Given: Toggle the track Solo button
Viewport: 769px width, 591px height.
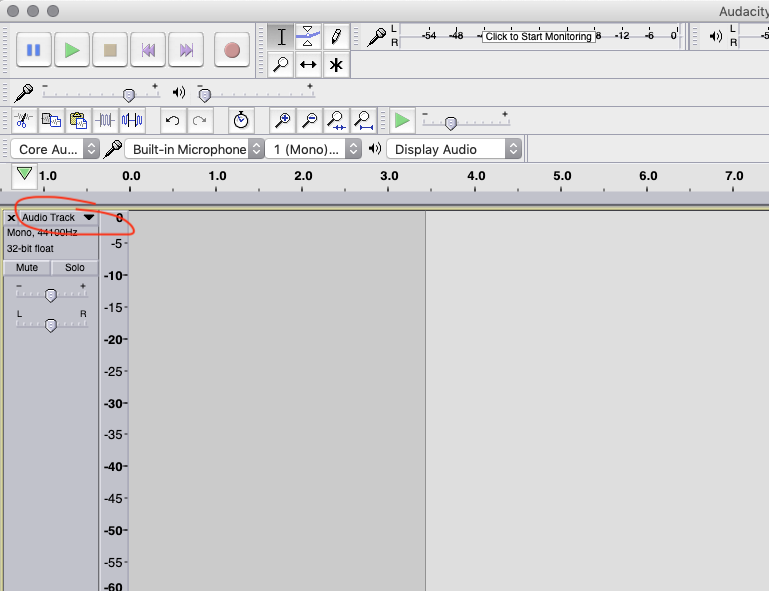Looking at the screenshot, I should 75,267.
